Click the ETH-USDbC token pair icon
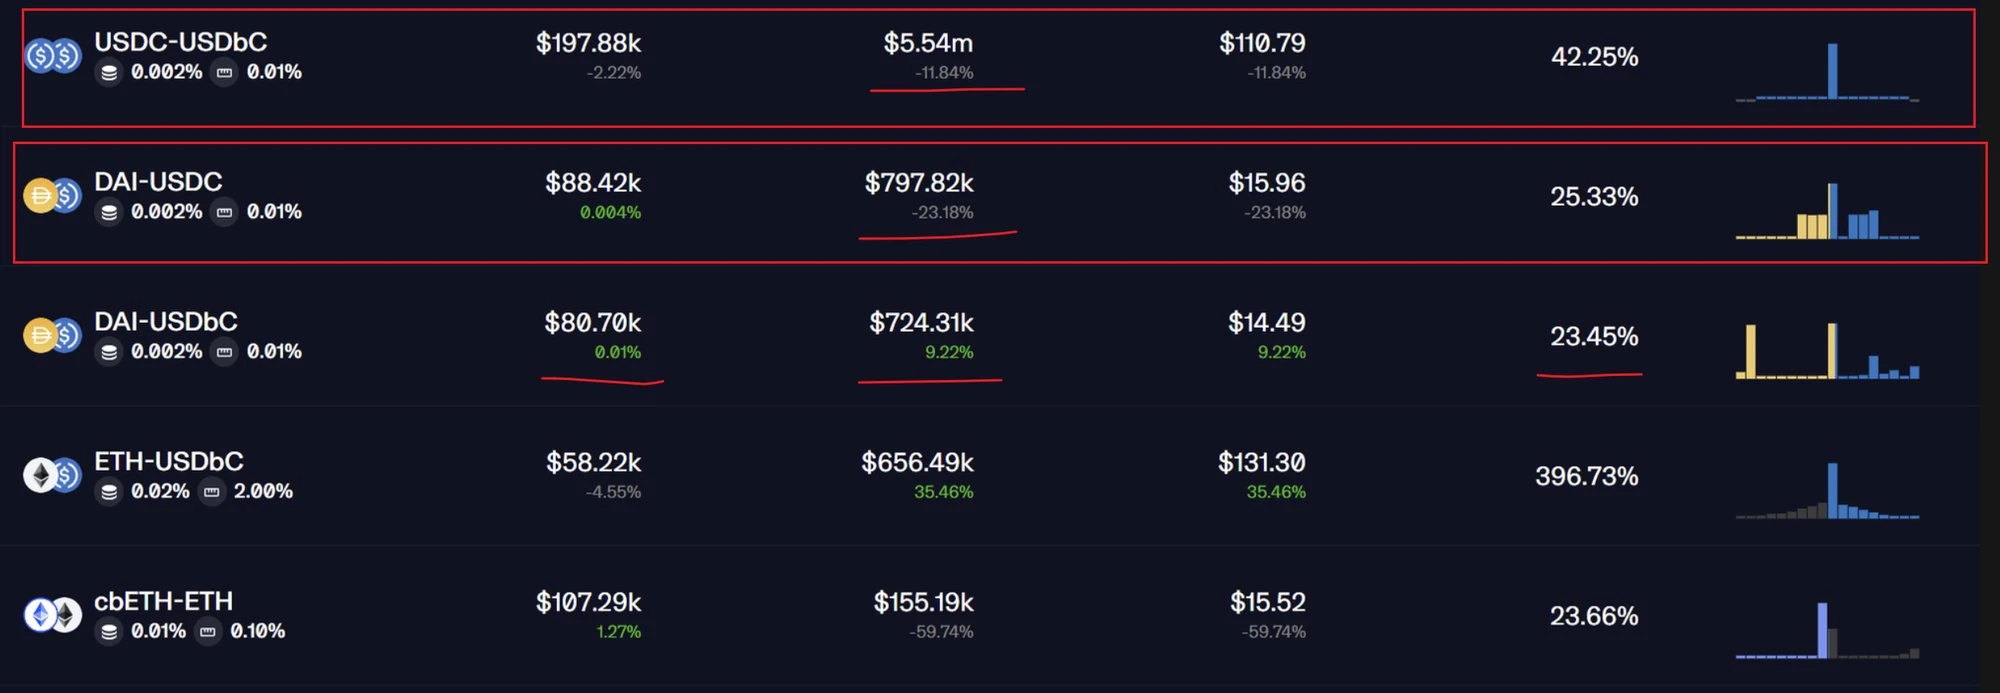 [x=52, y=476]
